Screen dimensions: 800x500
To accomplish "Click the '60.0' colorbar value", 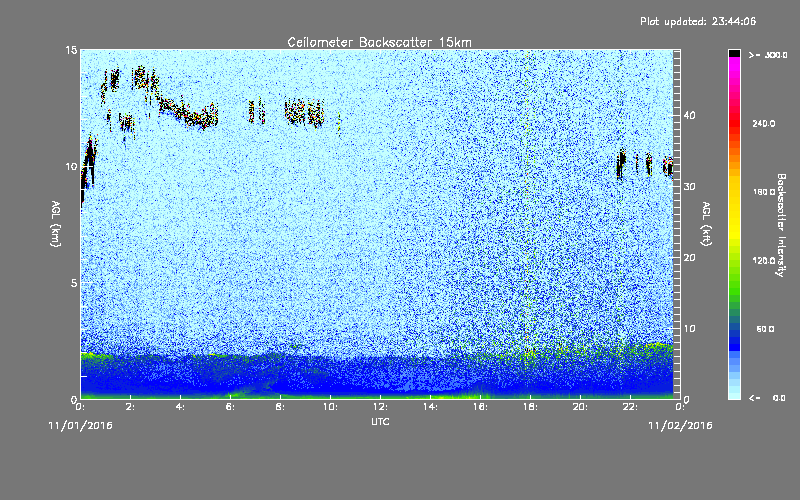I will point(765,329).
